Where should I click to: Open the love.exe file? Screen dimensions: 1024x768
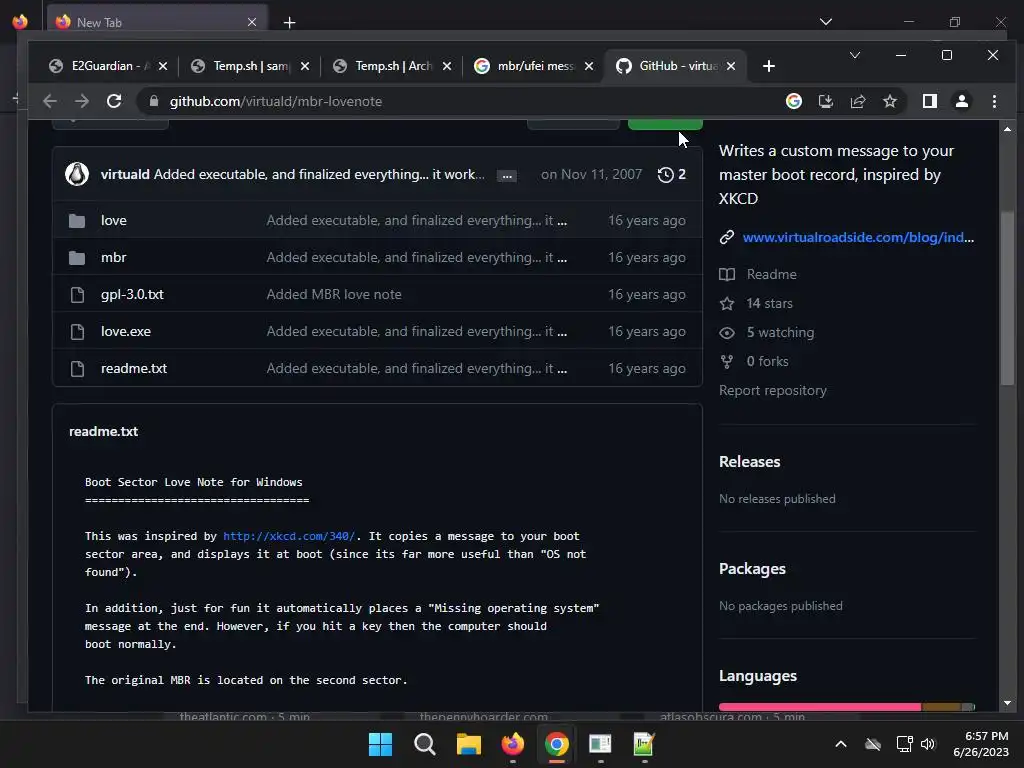[125, 332]
